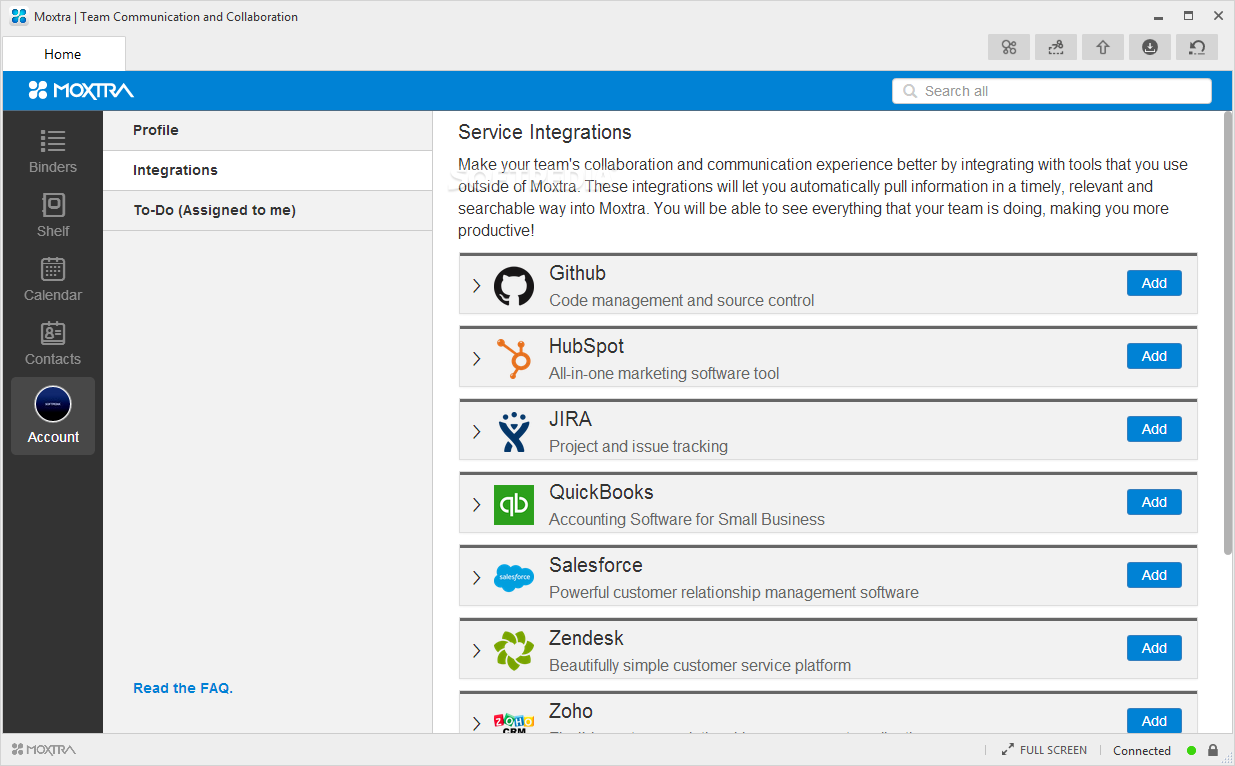Image resolution: width=1235 pixels, height=766 pixels.
Task: Click 'Project and issue tracking' text
Action: pos(638,446)
